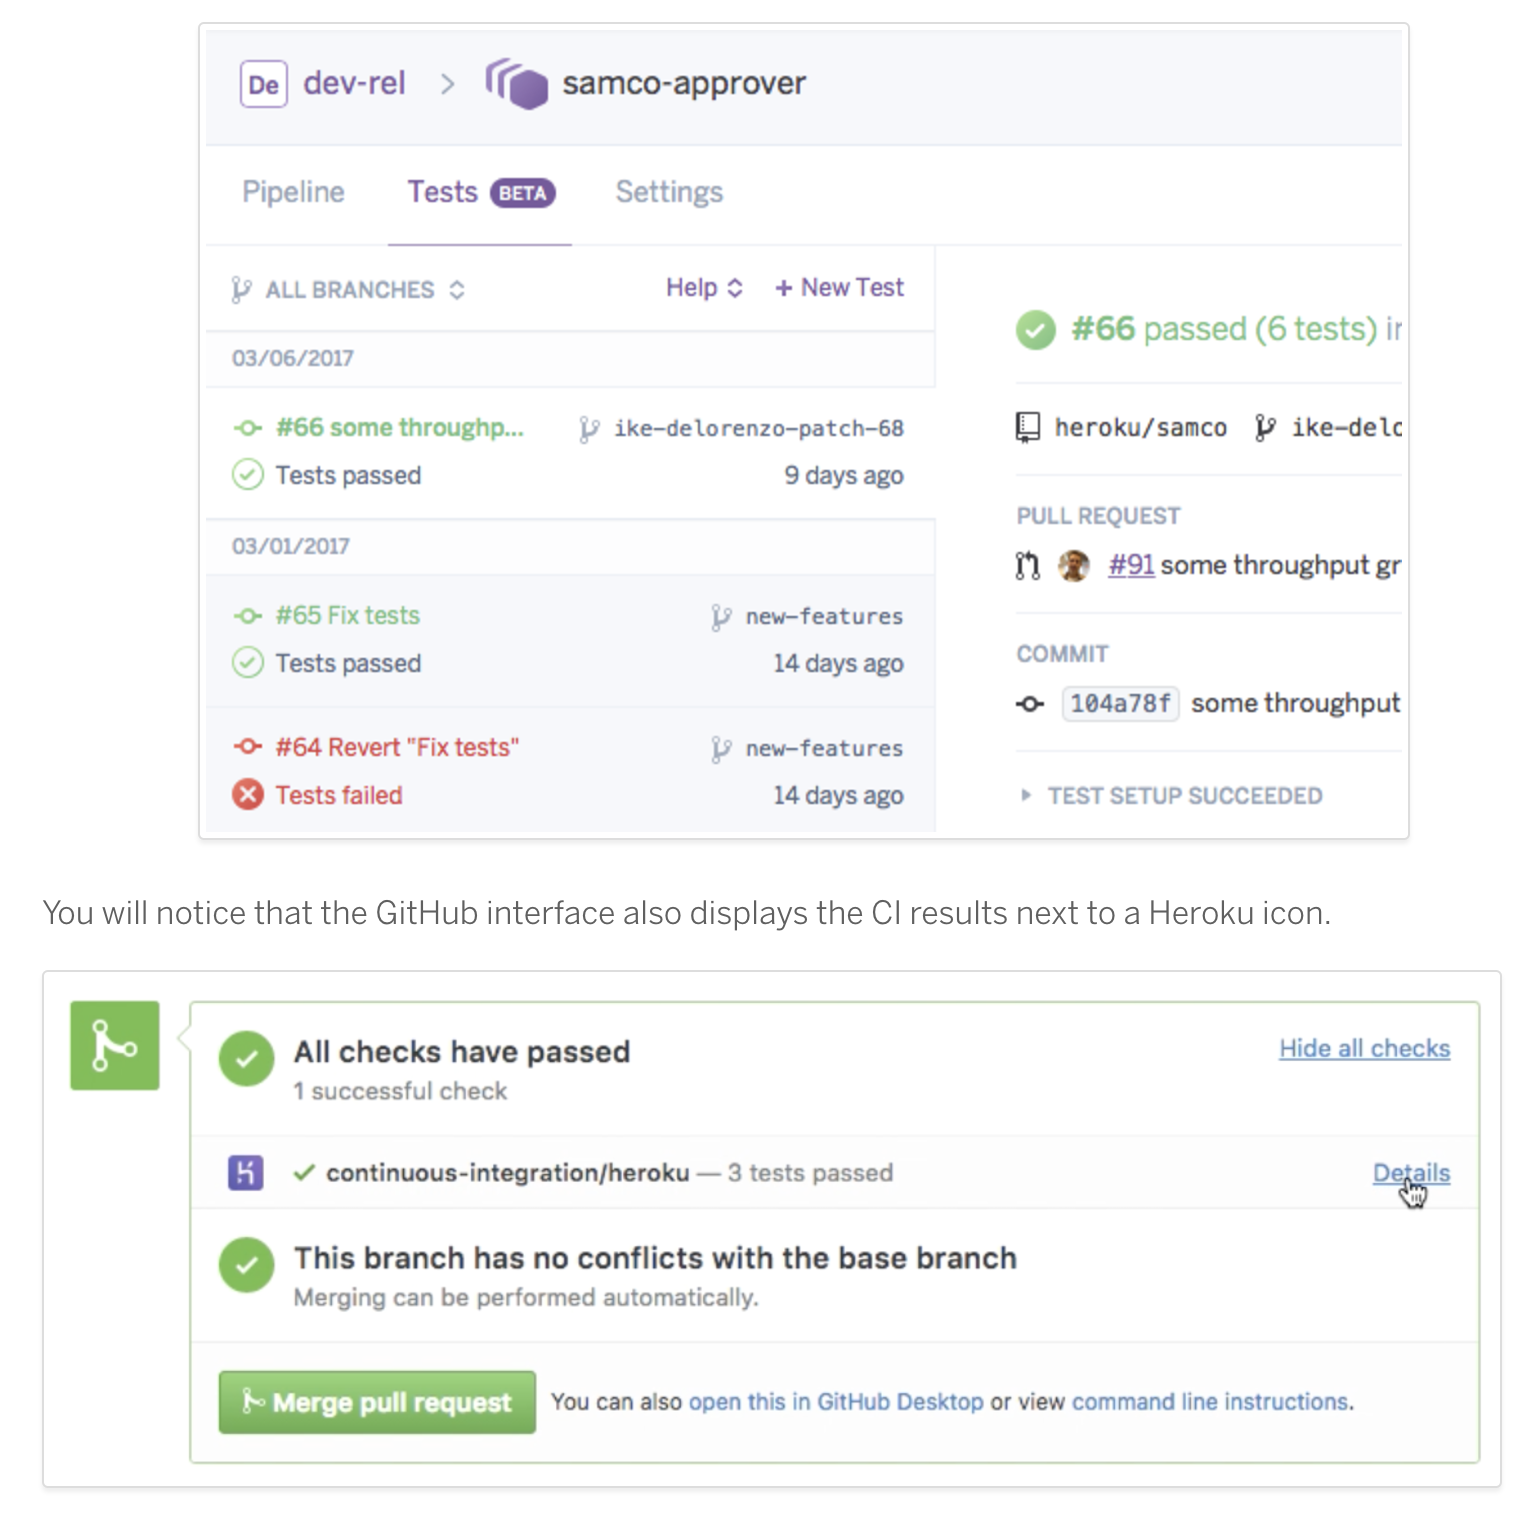Click the samco-approver purple hexagon pipeline icon
The height and width of the screenshot is (1518, 1536).
coord(516,84)
